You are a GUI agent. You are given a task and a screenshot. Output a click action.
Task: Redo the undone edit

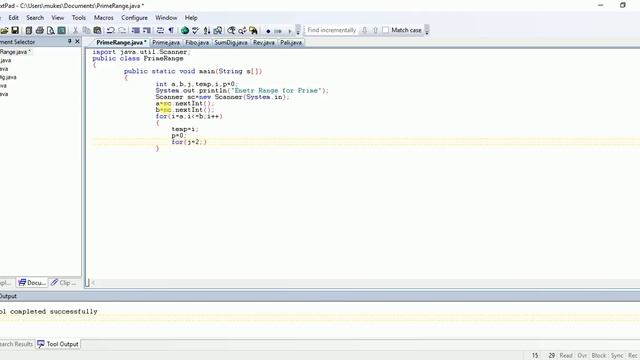(122, 31)
